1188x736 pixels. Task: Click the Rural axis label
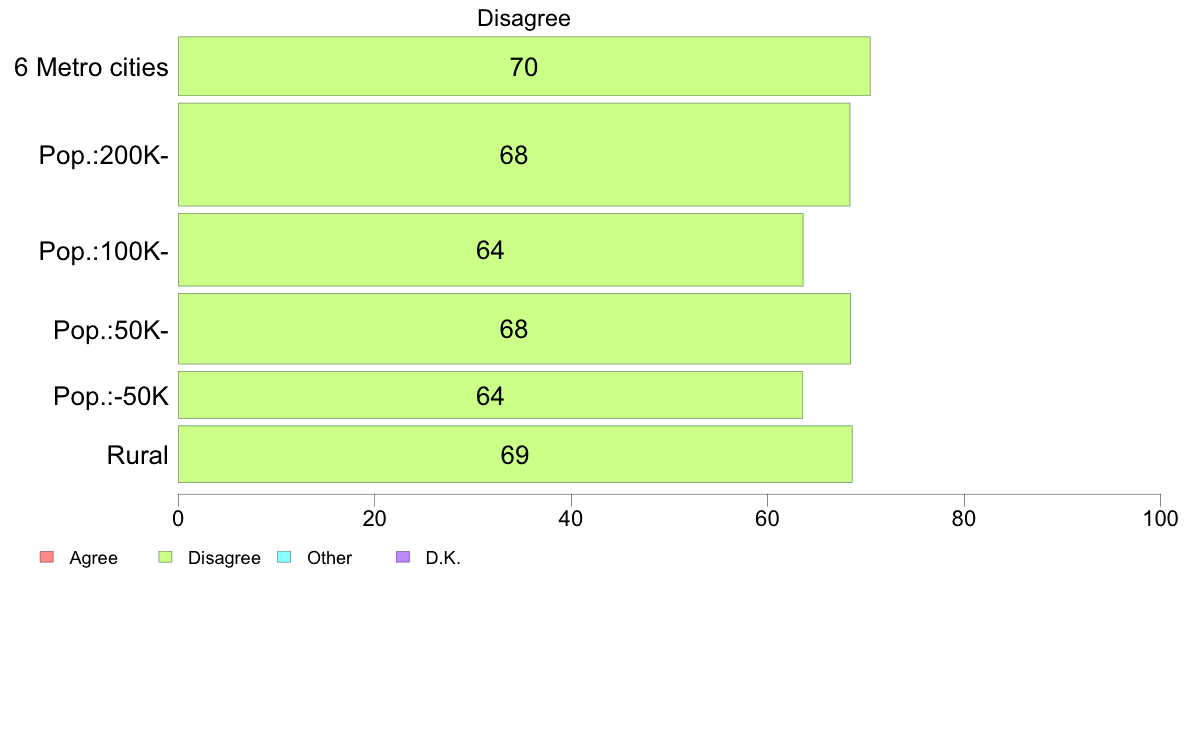pos(137,456)
